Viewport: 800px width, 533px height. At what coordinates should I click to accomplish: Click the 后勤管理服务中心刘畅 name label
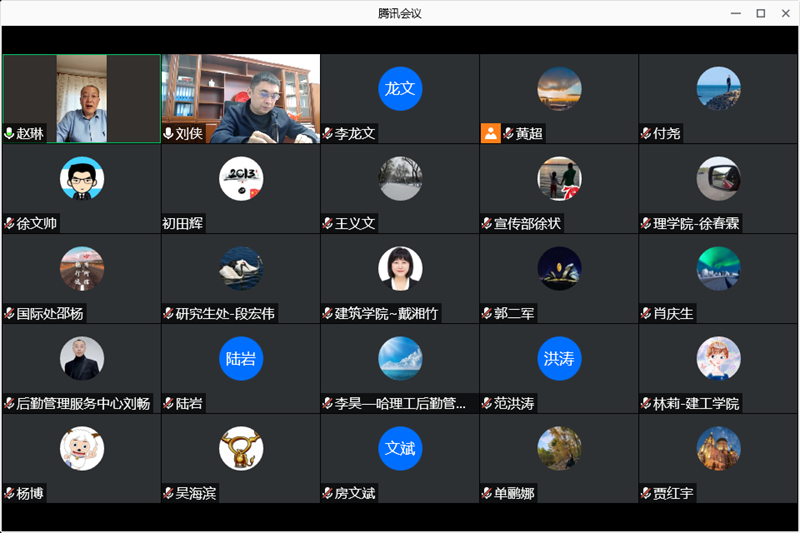83,403
